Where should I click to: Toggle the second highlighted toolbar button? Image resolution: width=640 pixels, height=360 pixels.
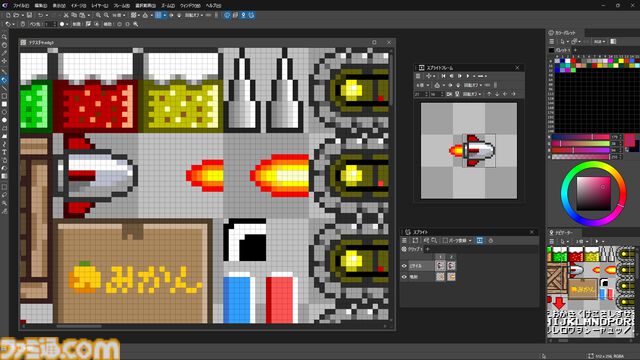click(x=235, y=15)
